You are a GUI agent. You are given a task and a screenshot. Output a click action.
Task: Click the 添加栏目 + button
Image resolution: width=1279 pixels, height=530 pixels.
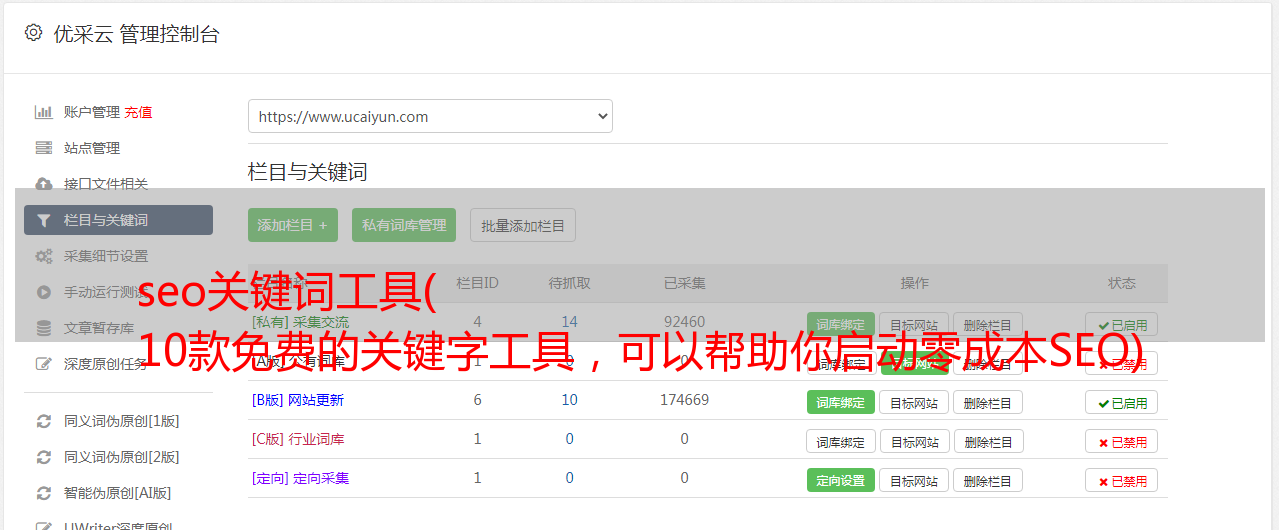pos(293,225)
